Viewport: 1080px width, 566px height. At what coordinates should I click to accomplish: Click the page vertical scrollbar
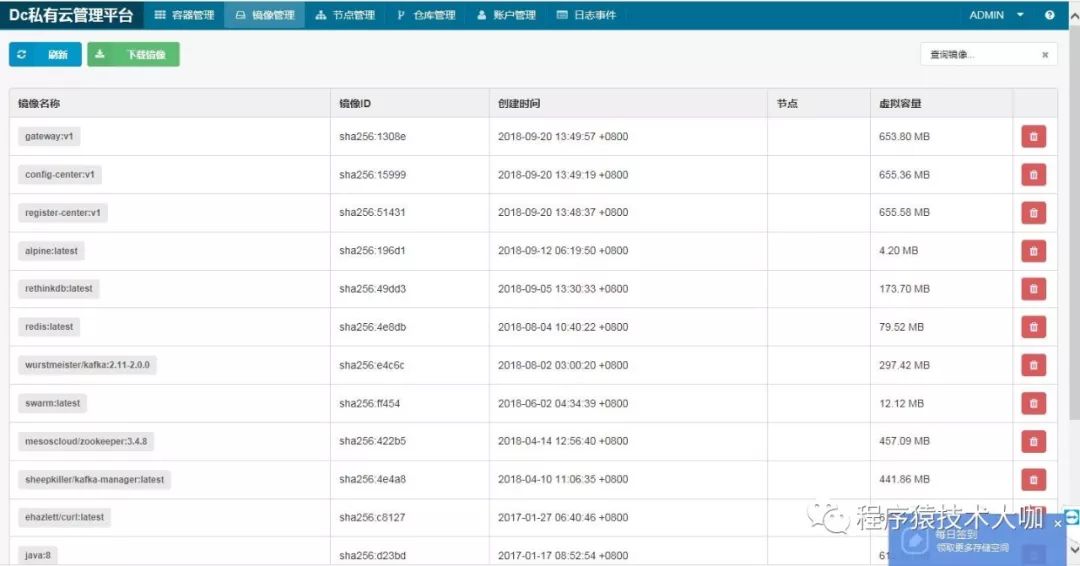point(1074,220)
